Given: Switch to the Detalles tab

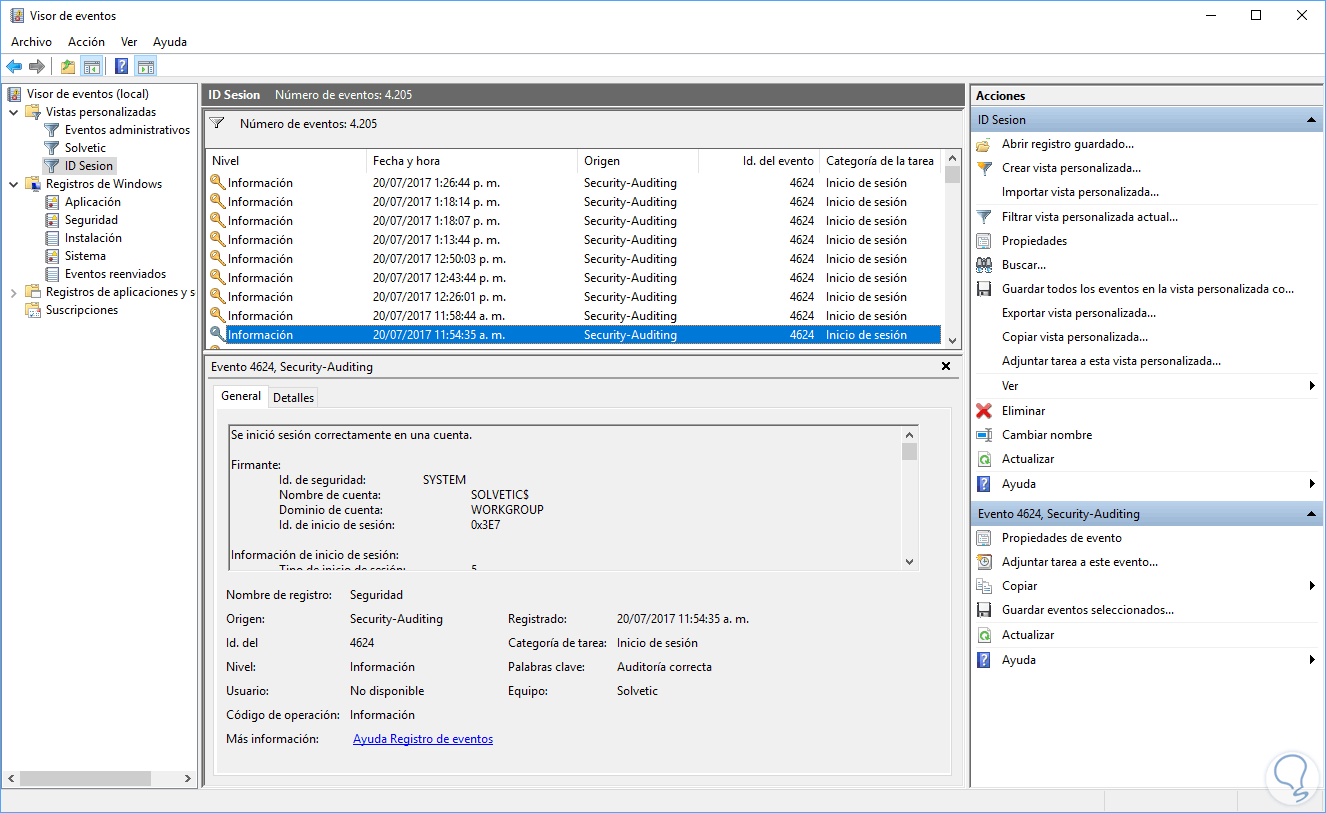Looking at the screenshot, I should point(294,398).
